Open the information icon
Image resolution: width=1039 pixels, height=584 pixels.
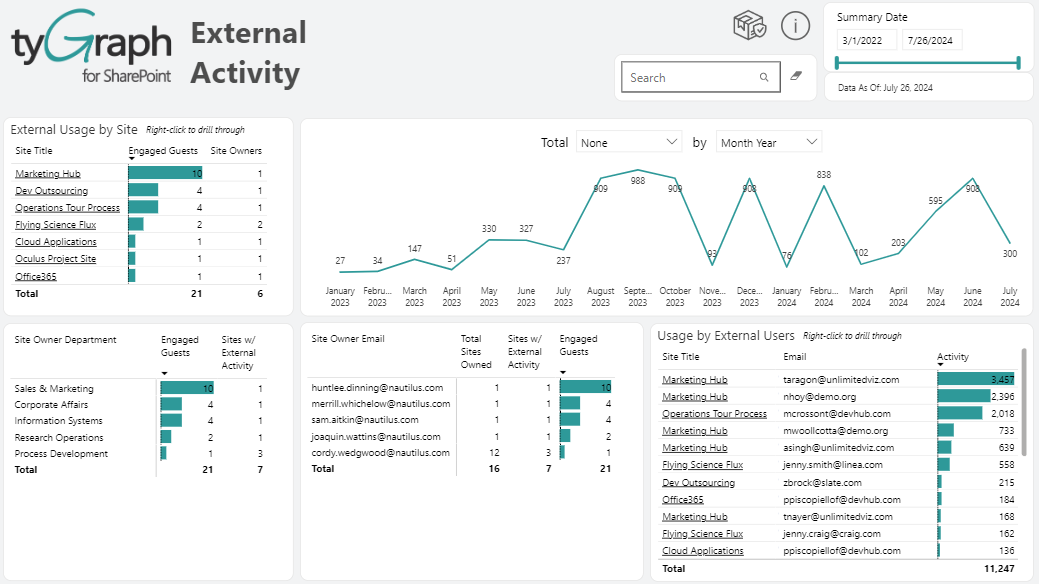pos(795,26)
